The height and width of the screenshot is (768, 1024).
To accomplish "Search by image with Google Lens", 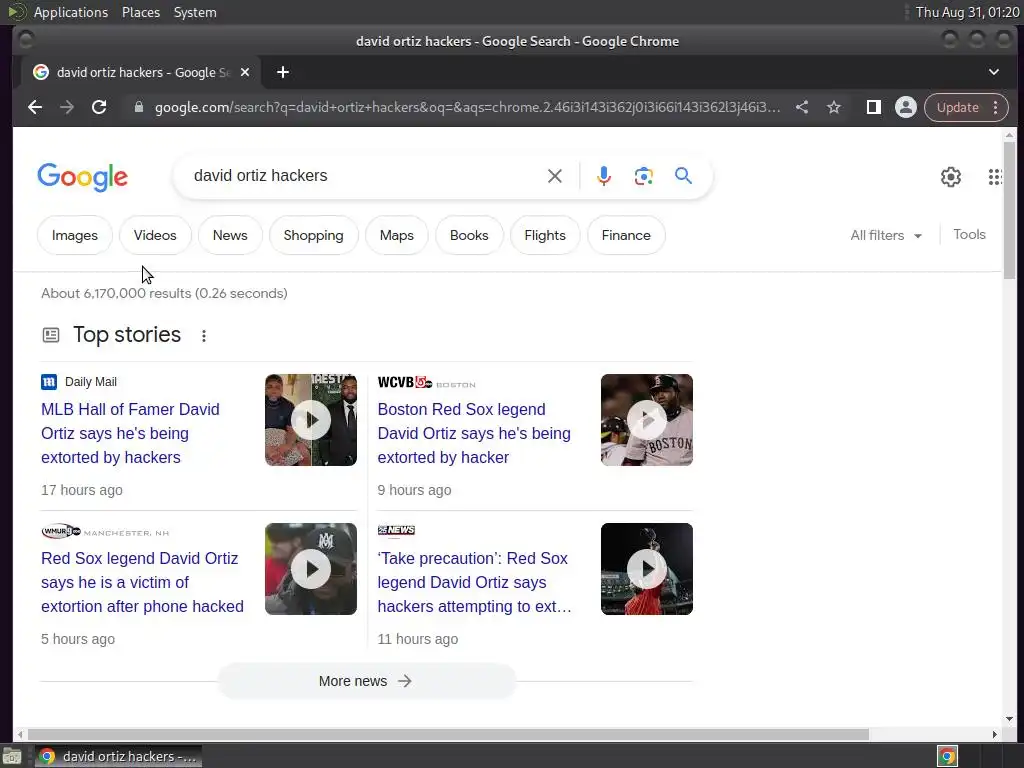I will pos(643,176).
